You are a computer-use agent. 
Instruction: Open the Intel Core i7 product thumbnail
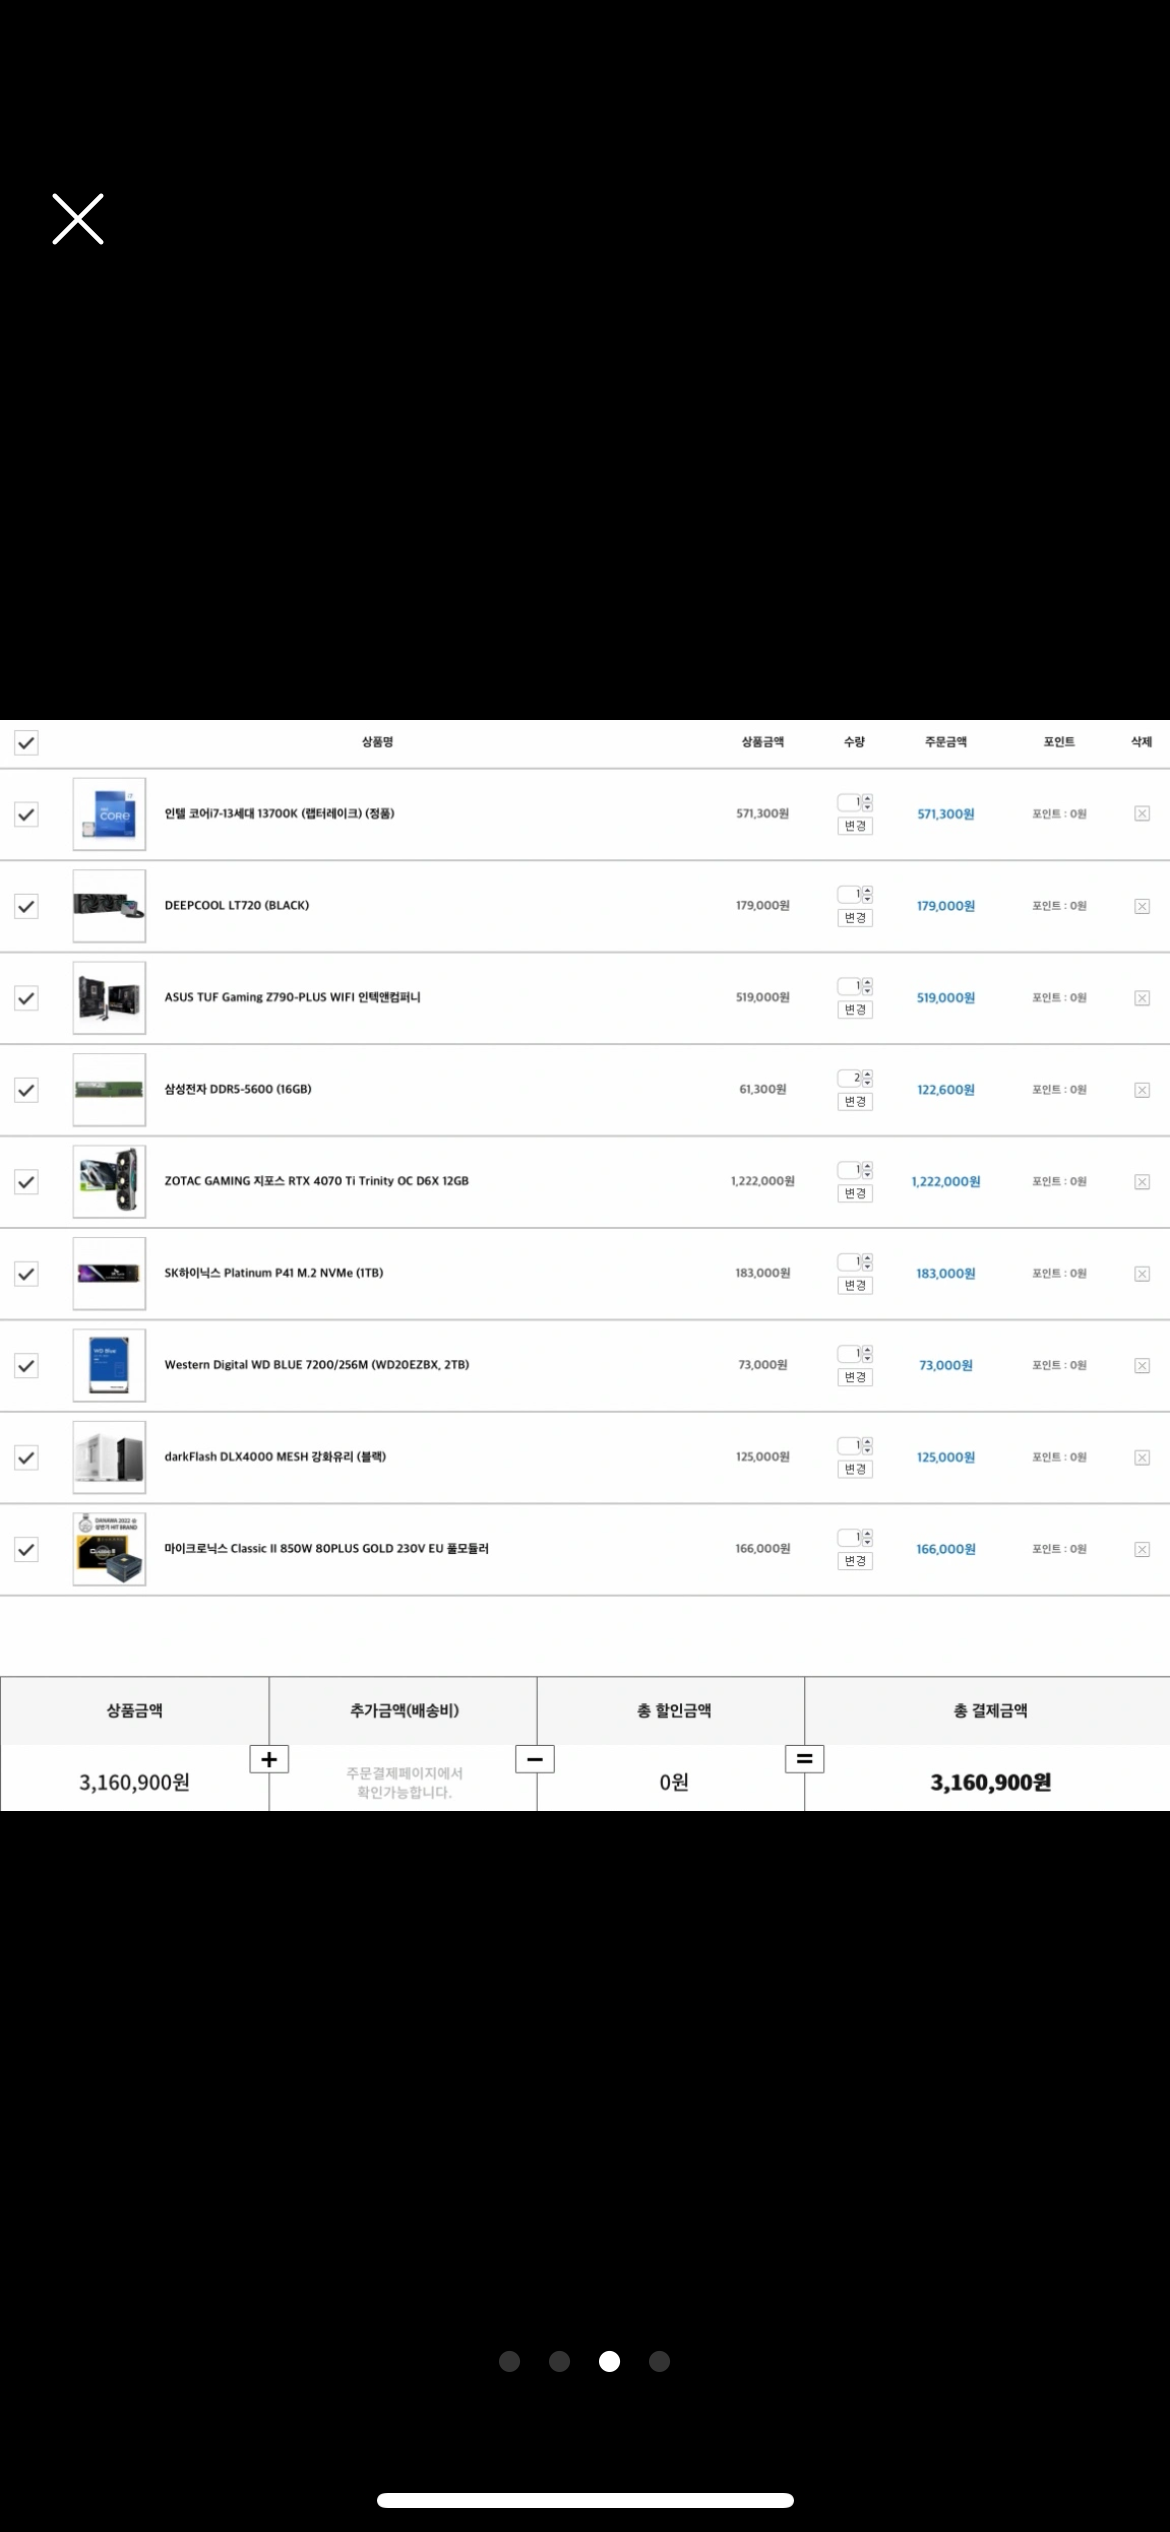[x=109, y=814]
